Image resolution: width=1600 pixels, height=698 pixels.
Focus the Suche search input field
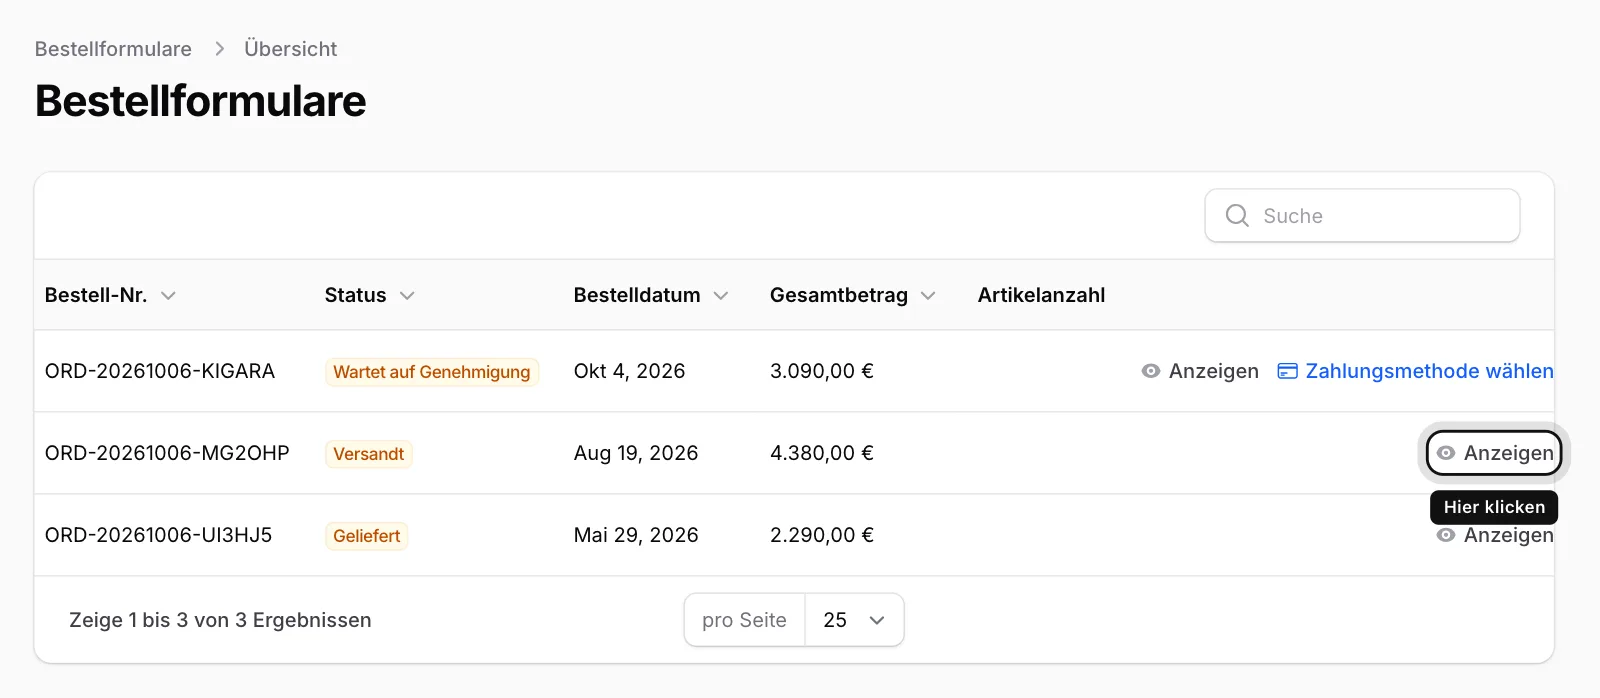(x=1362, y=216)
